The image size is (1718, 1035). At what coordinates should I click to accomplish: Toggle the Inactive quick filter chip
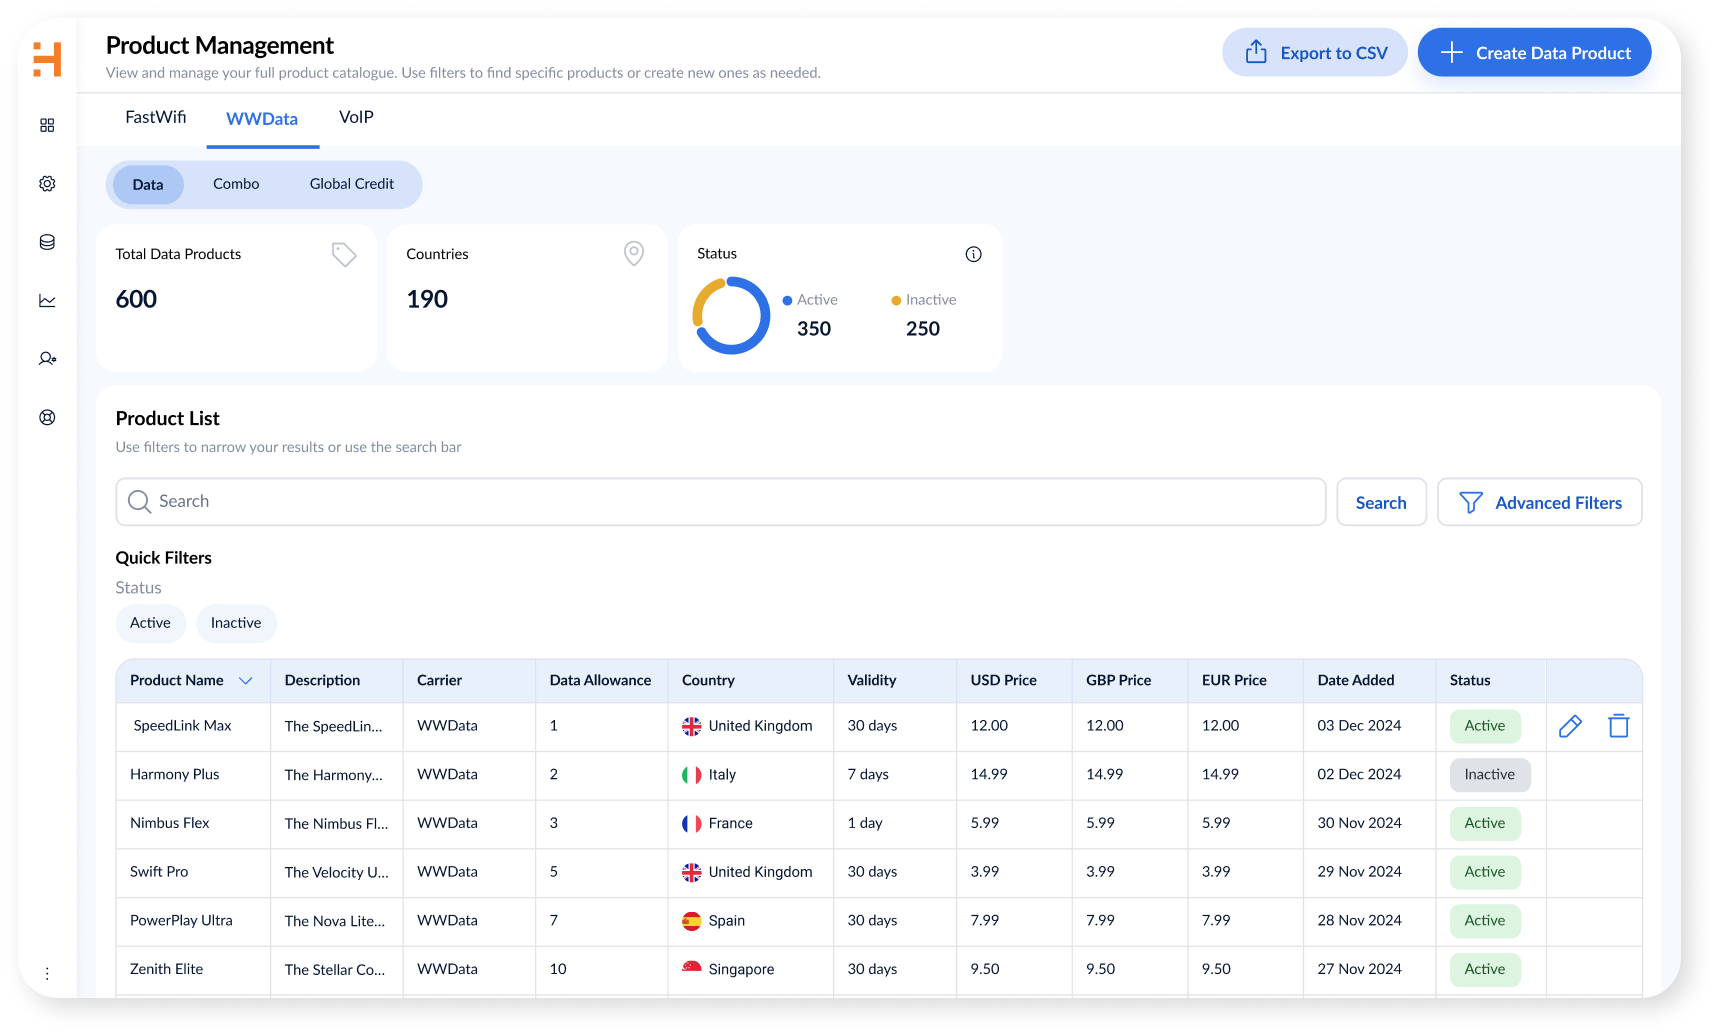tap(236, 623)
